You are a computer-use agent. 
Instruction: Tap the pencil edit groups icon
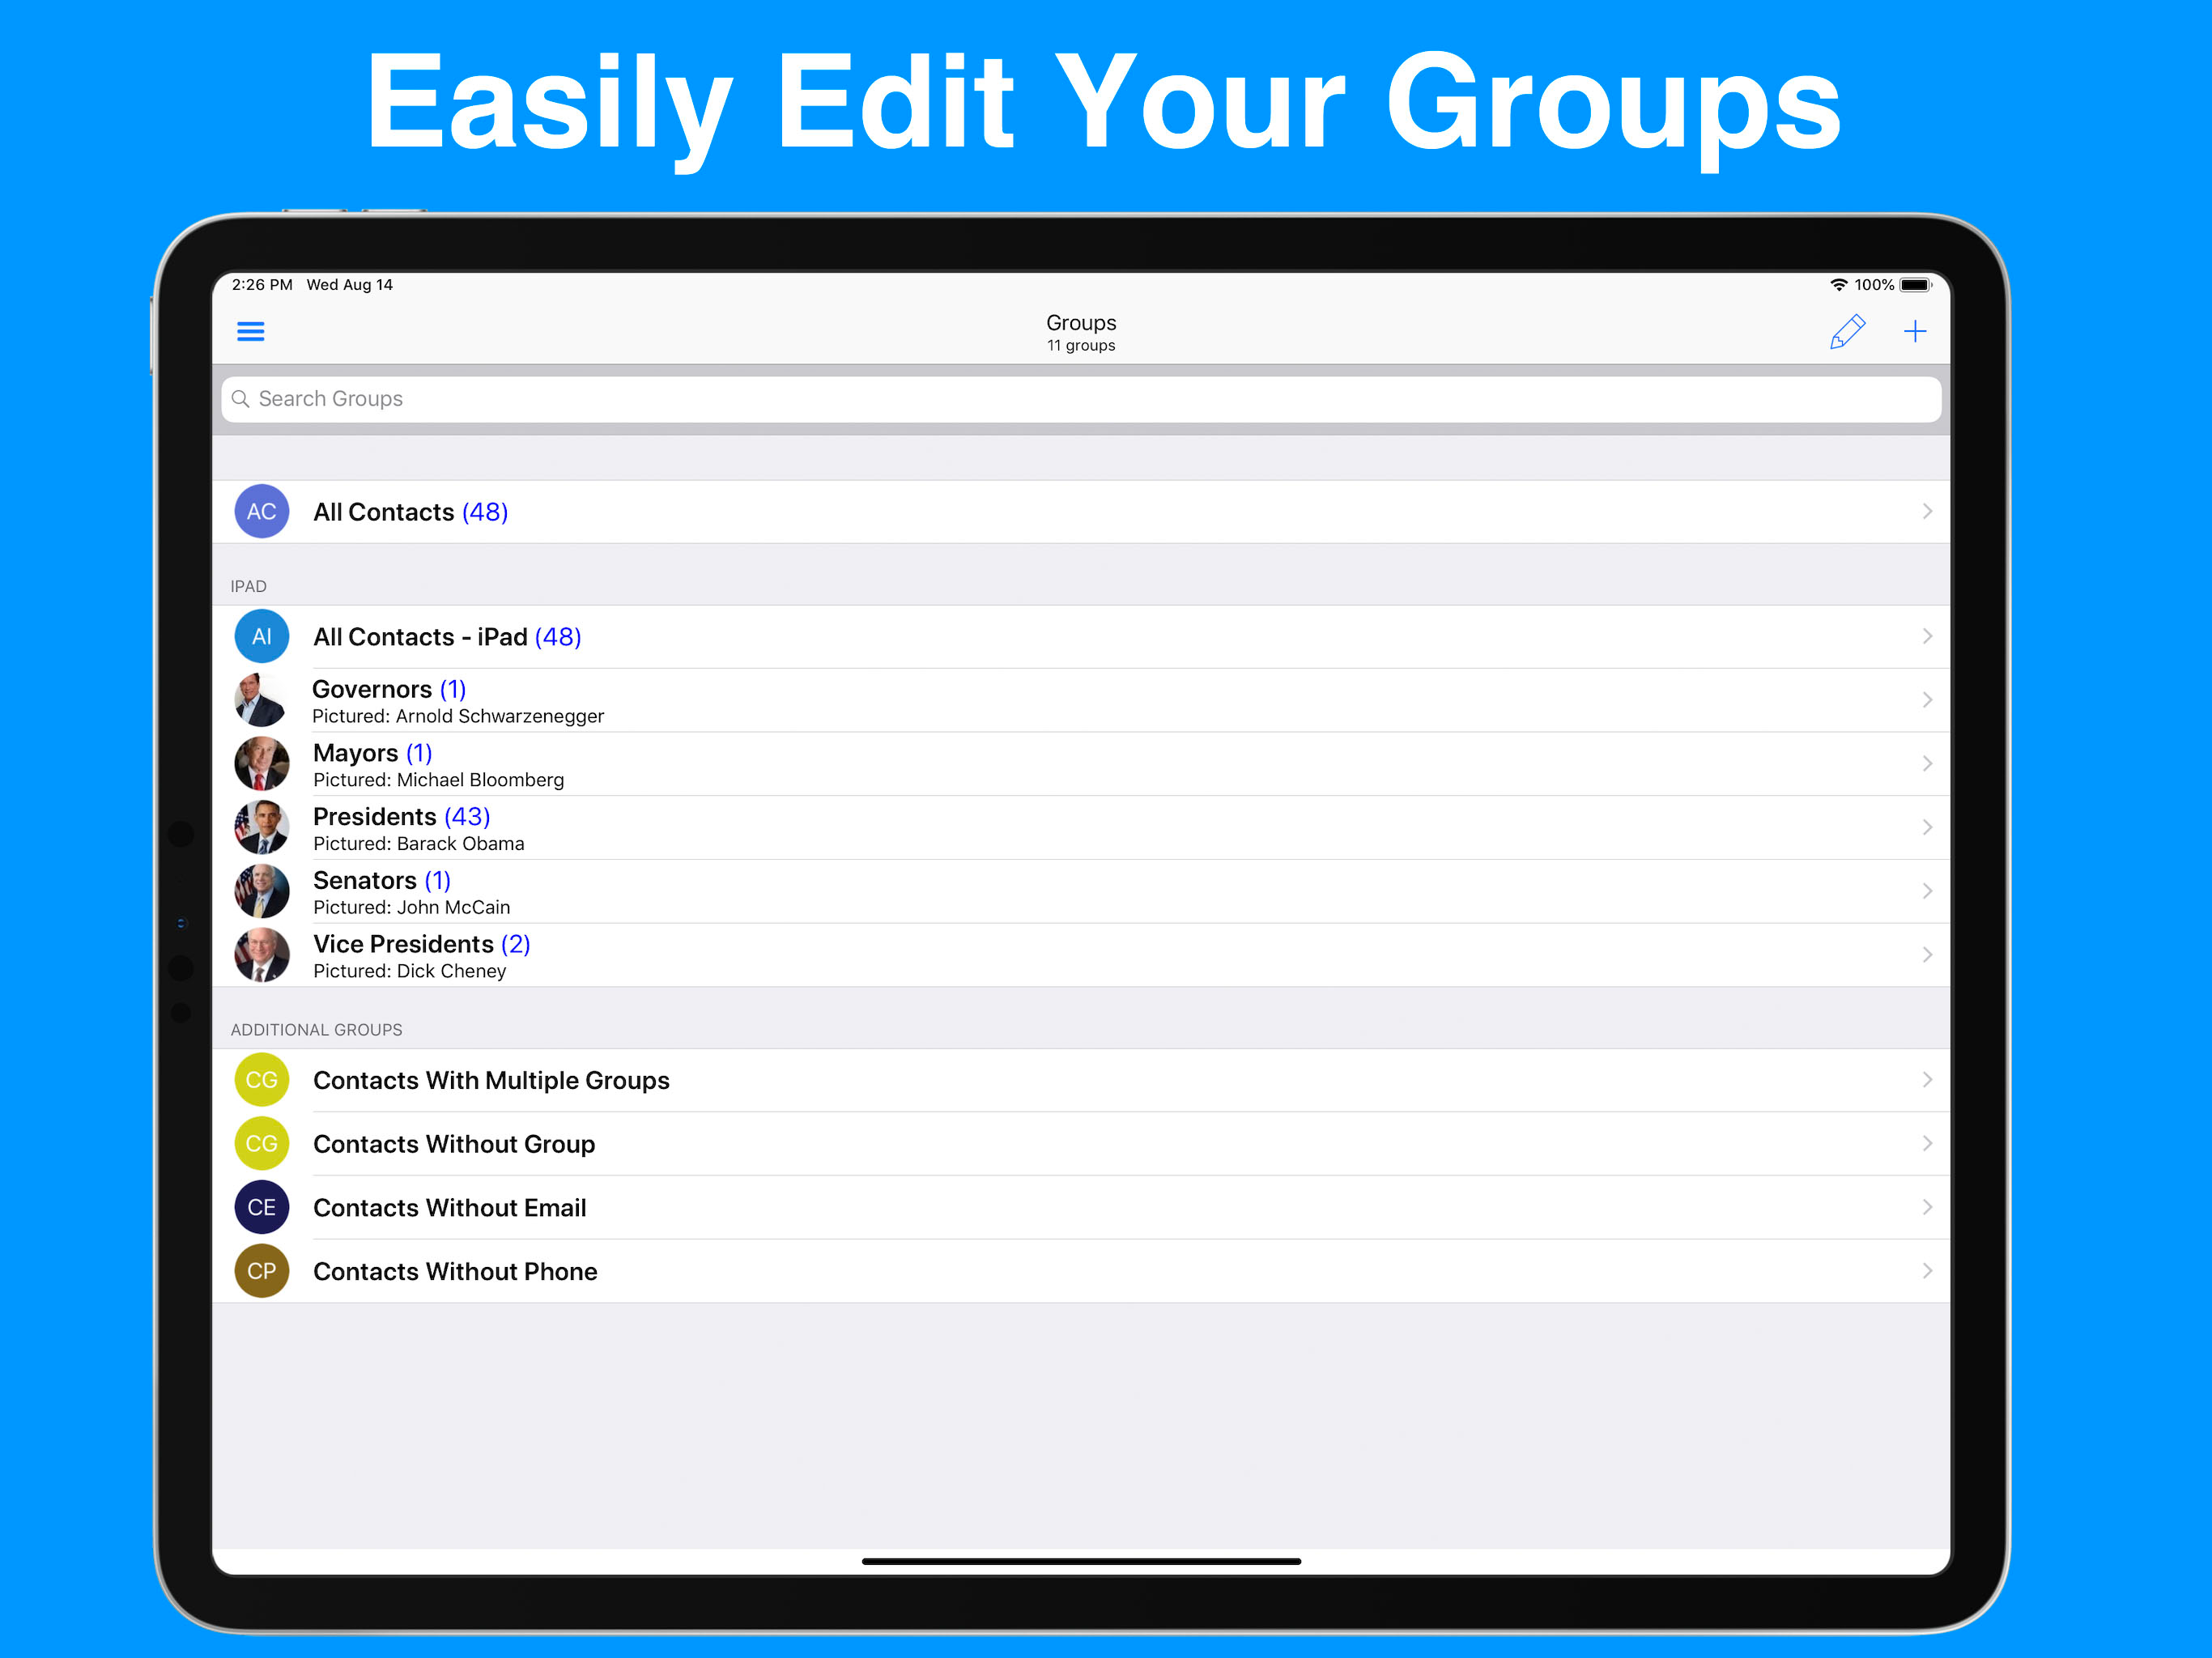coord(1847,331)
